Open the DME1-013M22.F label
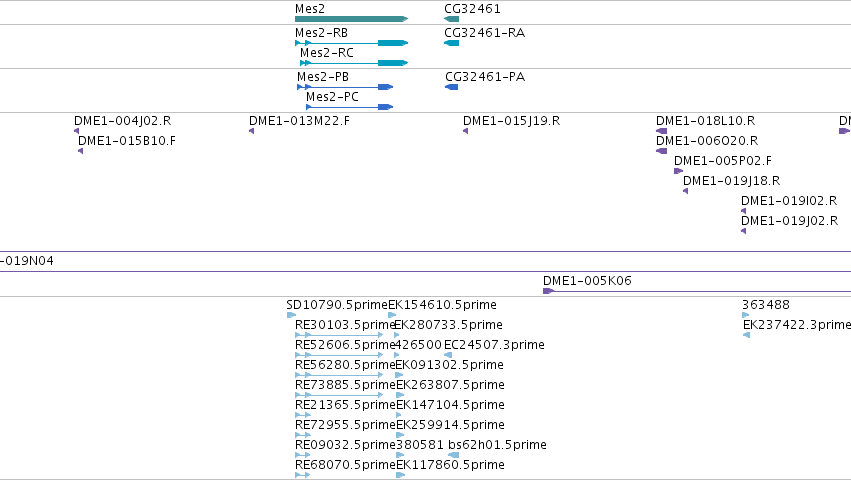Image resolution: width=851 pixels, height=480 pixels. [x=300, y=121]
